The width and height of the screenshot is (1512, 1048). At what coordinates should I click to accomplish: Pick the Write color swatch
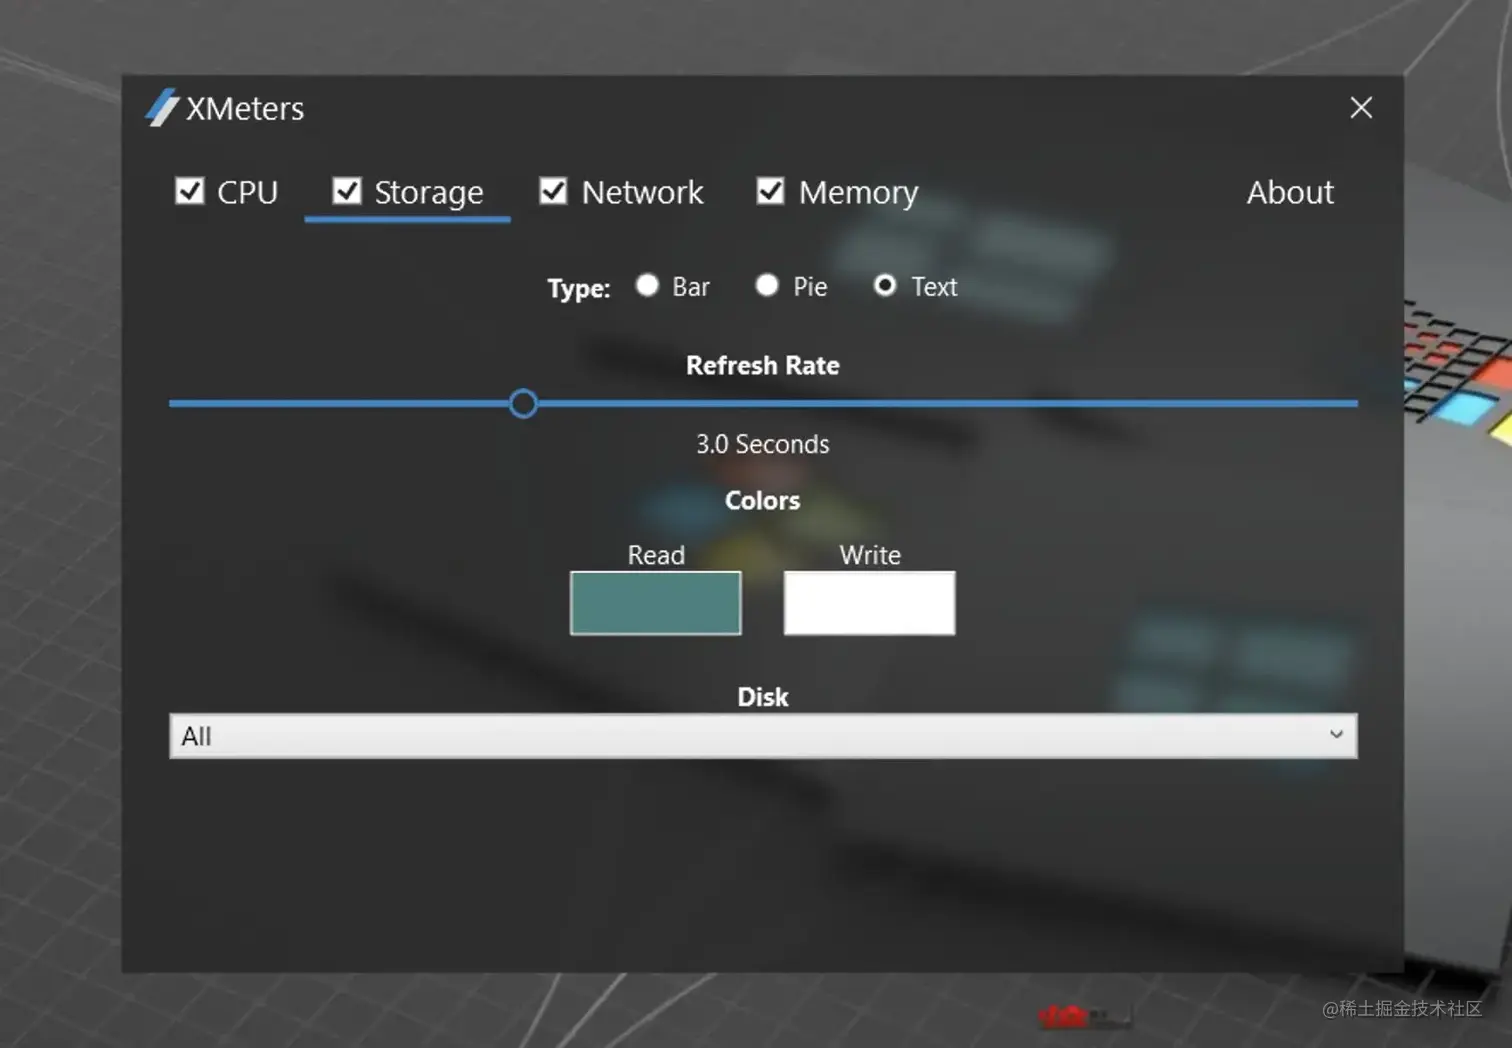[x=869, y=603]
